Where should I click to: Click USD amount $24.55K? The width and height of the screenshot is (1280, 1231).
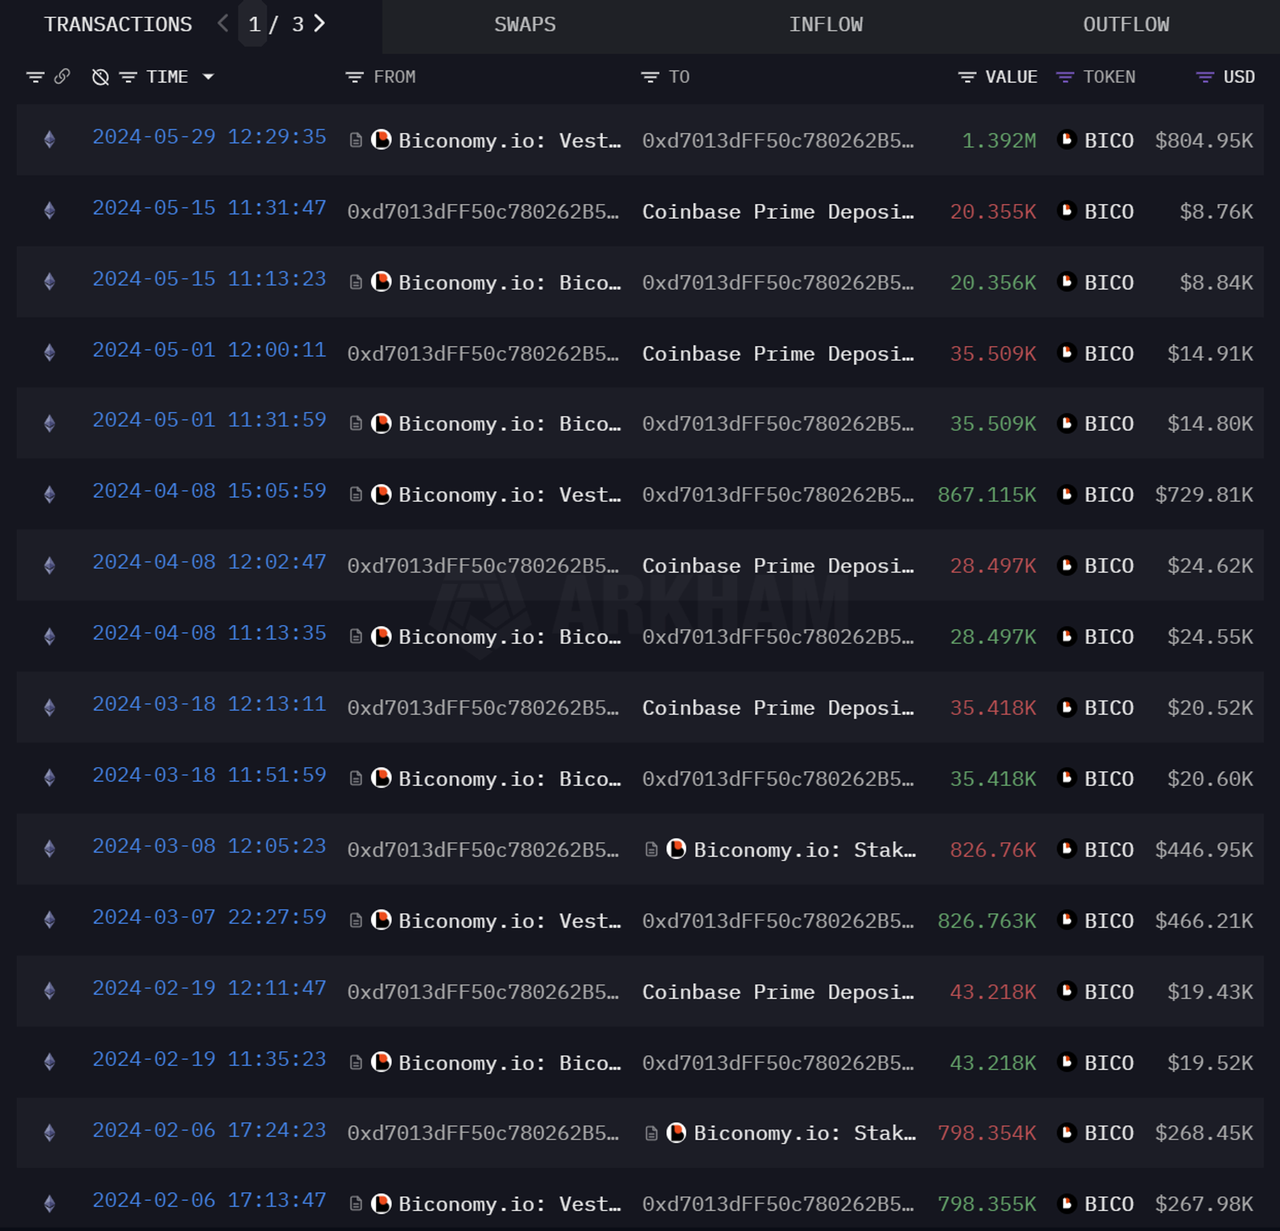coord(1210,637)
